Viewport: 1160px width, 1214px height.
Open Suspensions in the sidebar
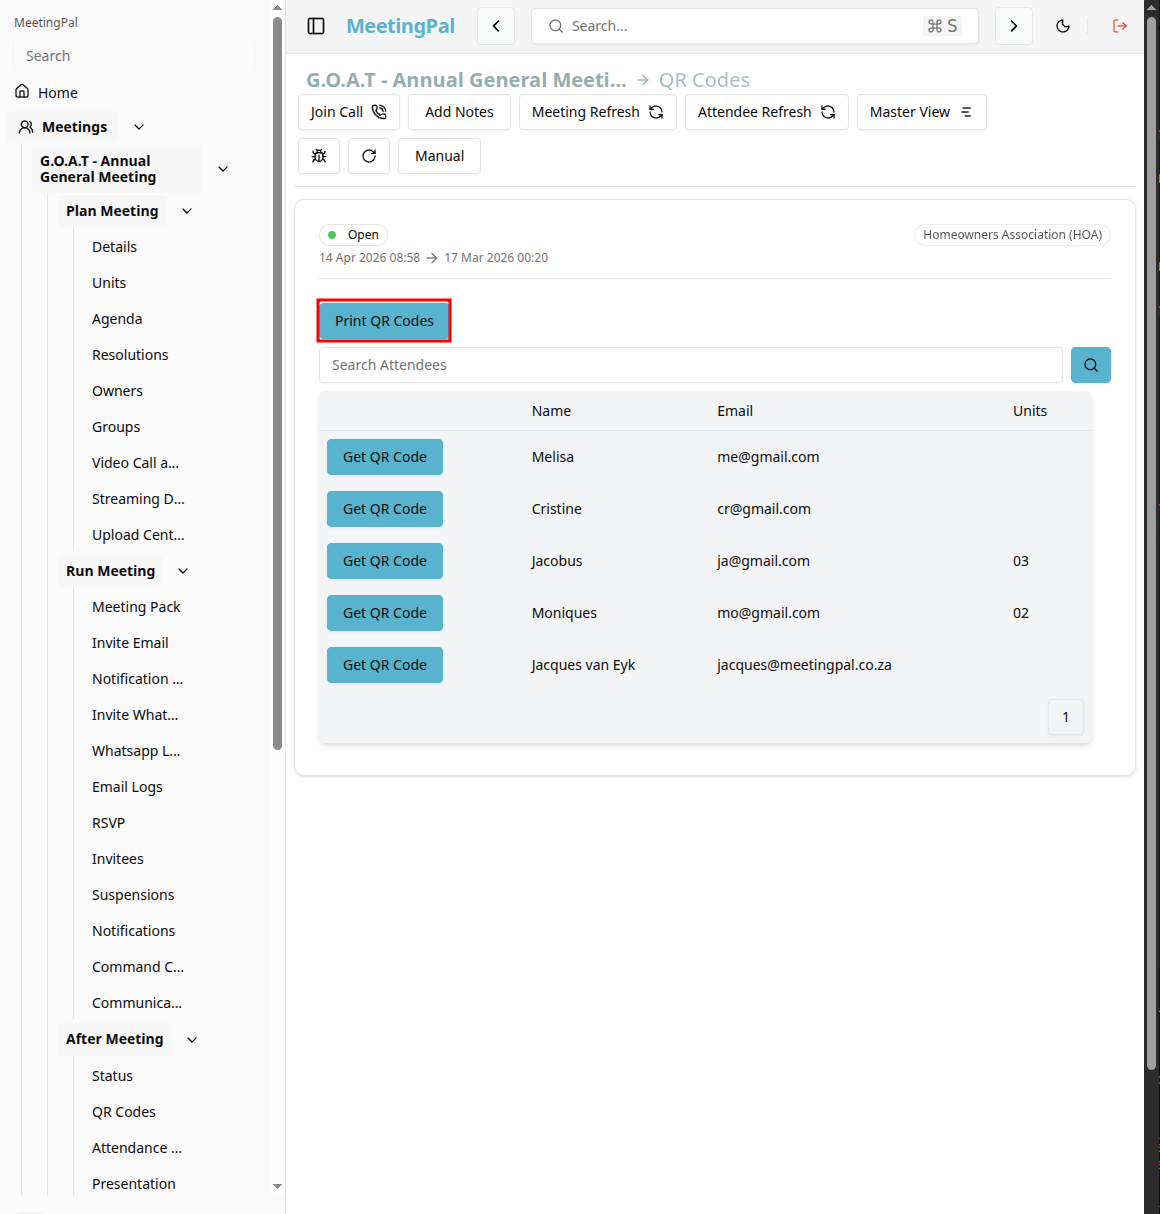point(133,895)
